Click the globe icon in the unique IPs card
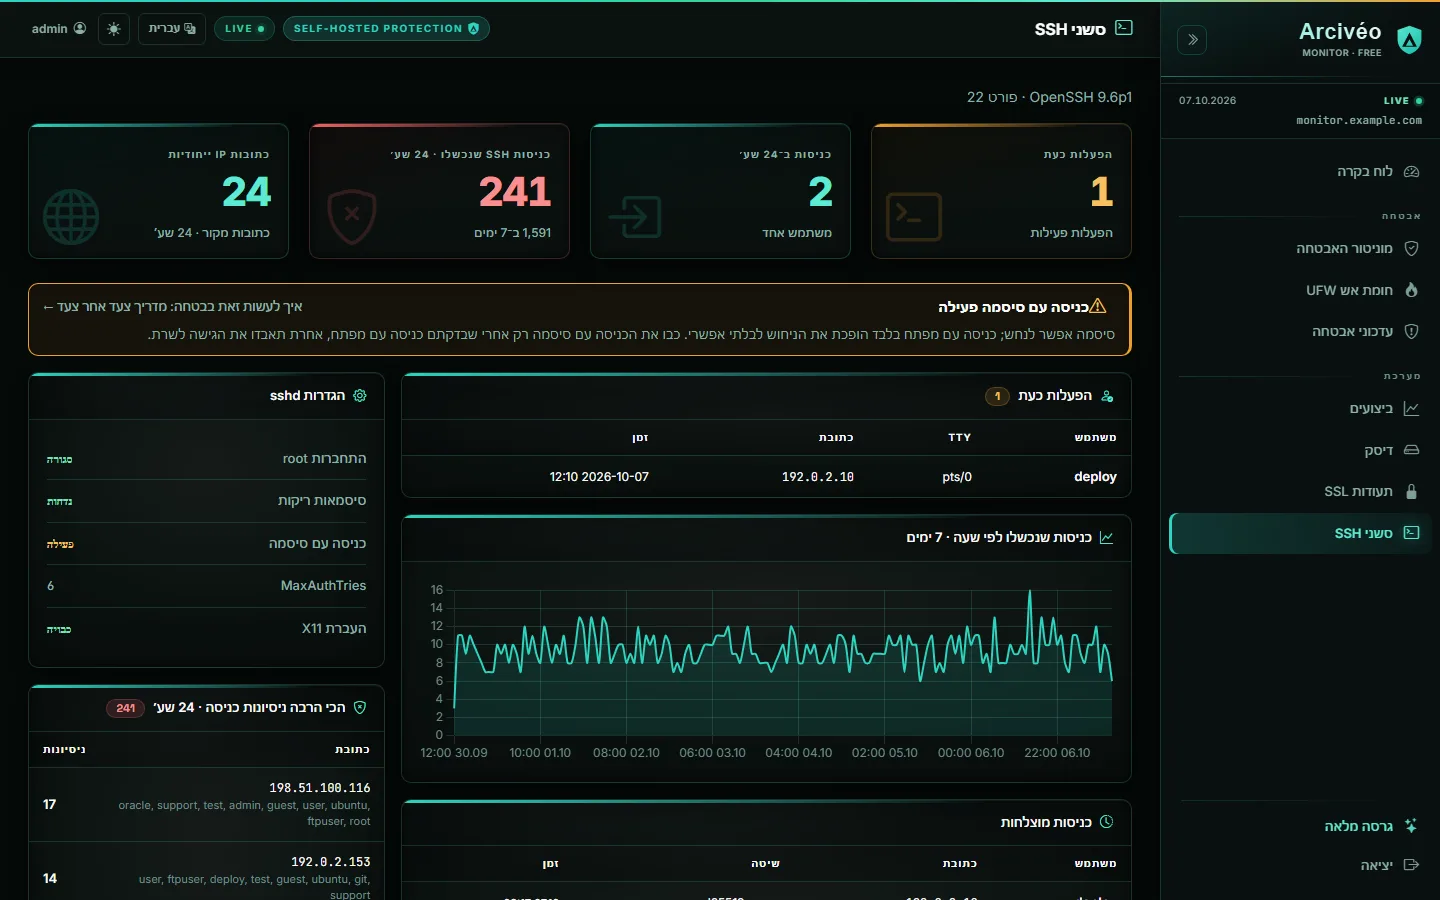The width and height of the screenshot is (1440, 900). coord(71,217)
